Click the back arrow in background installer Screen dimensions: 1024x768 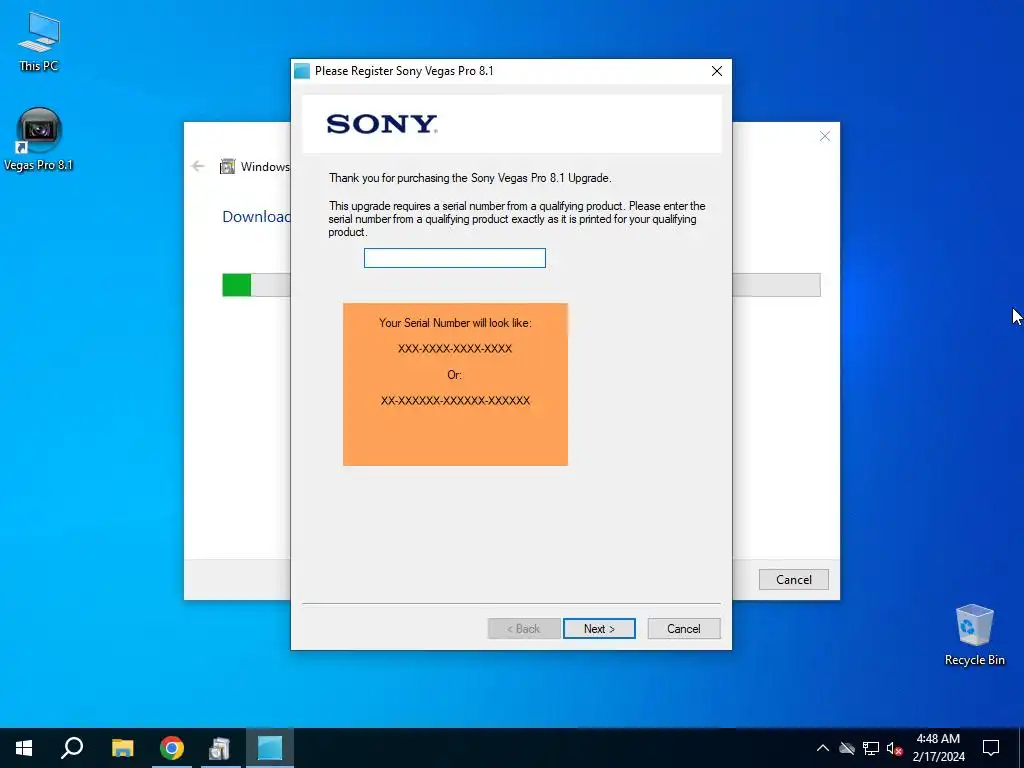[x=198, y=166]
